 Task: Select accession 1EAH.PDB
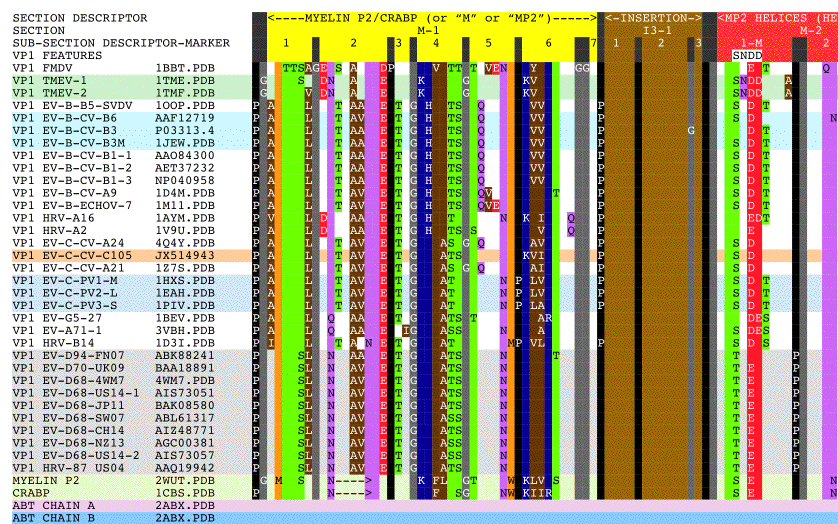click(x=185, y=292)
